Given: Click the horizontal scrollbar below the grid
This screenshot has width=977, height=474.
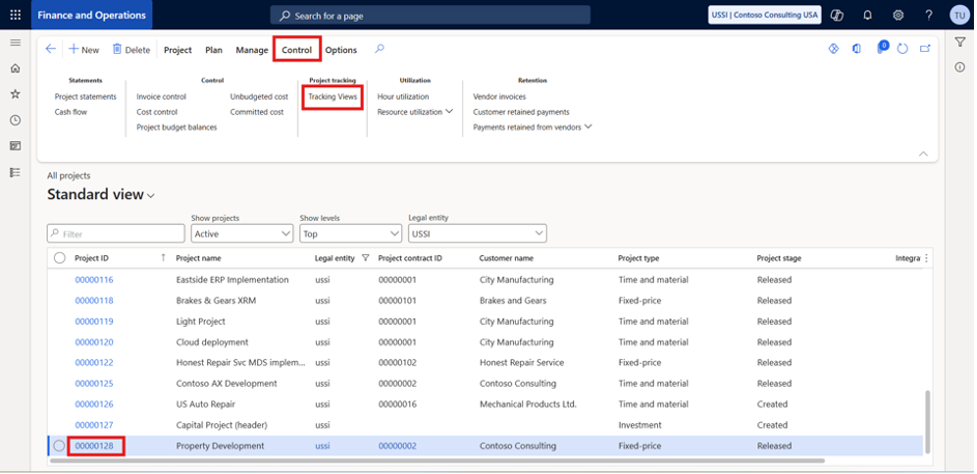Looking at the screenshot, I should (x=437, y=461).
